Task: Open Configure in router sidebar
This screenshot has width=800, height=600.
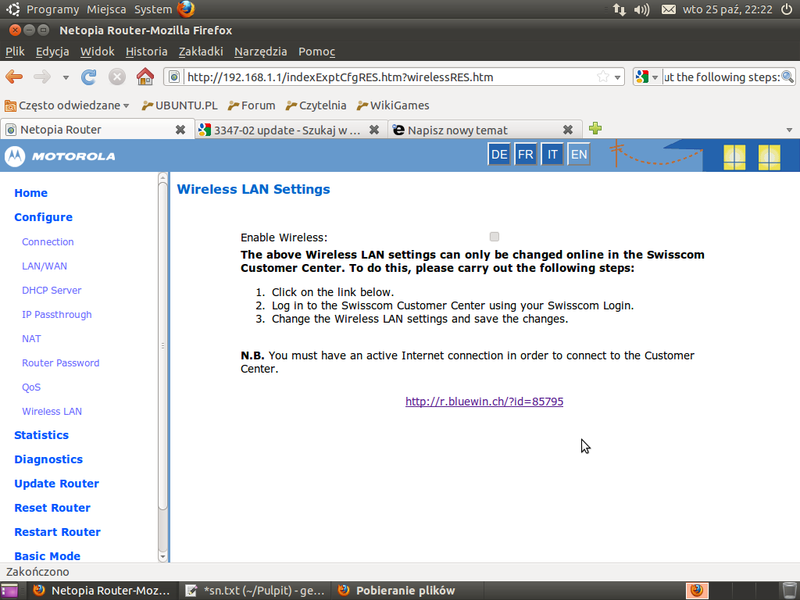Action: [x=43, y=217]
